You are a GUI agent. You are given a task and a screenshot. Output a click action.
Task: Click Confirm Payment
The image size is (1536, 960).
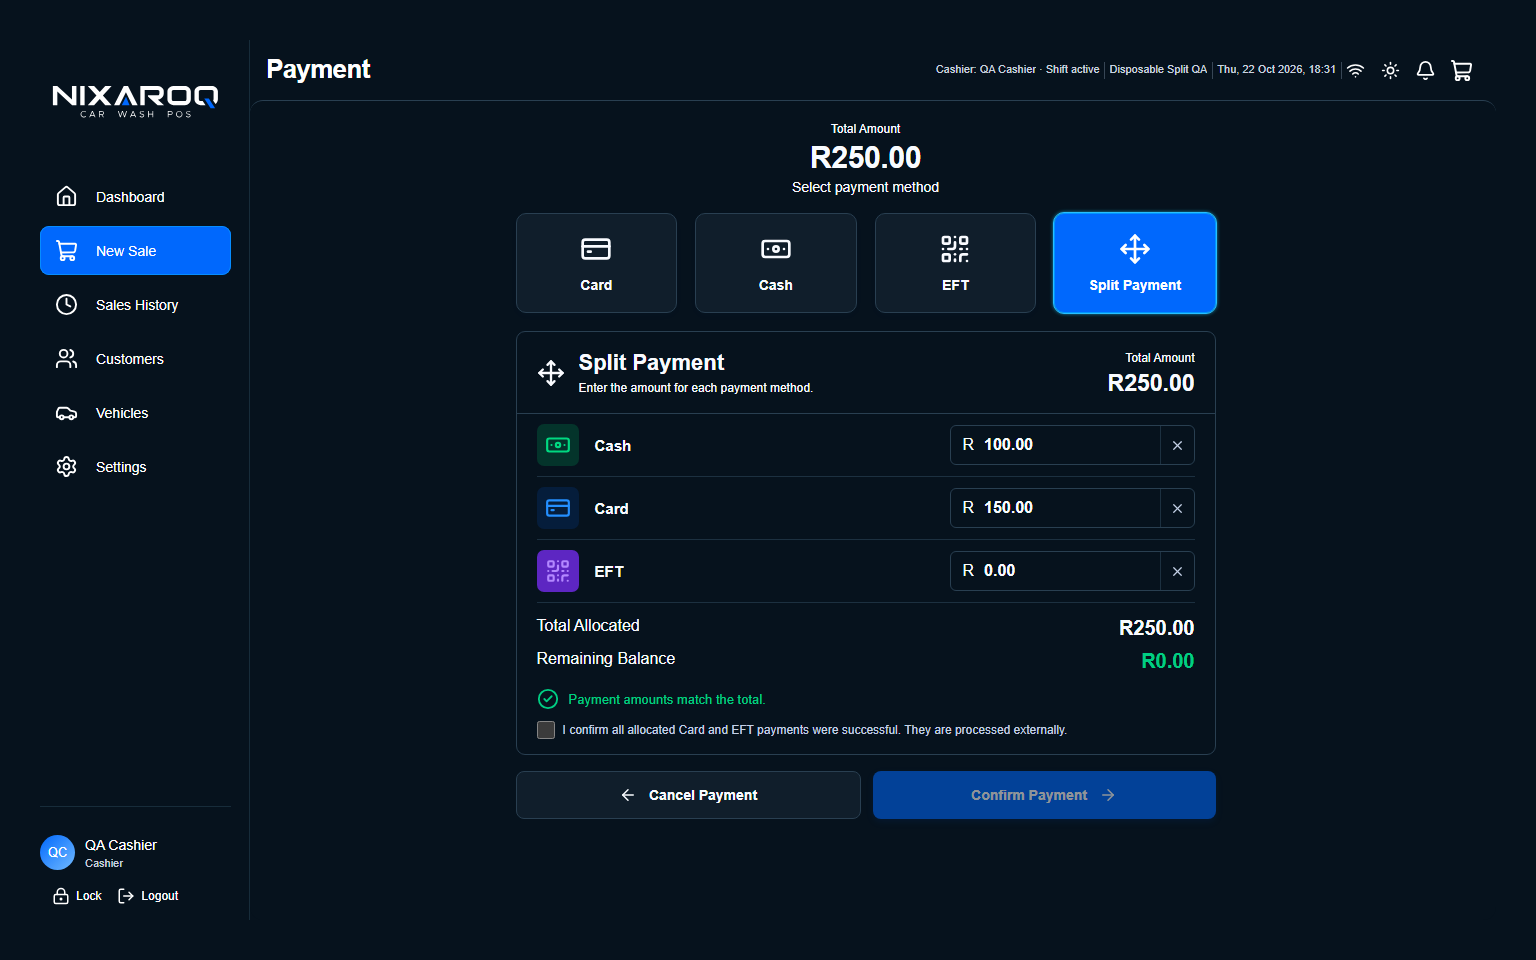tap(1044, 795)
